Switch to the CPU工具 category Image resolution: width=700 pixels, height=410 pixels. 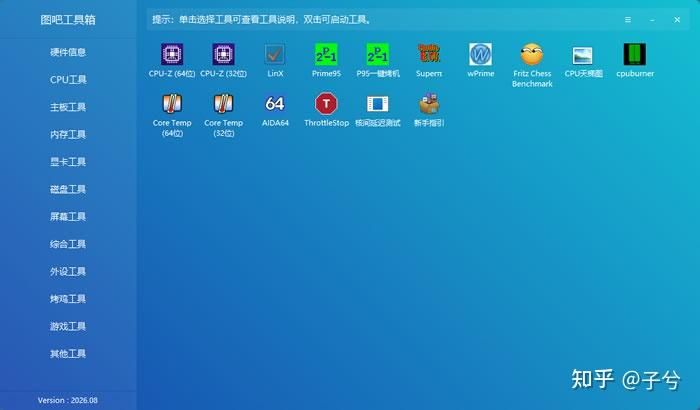pos(68,79)
